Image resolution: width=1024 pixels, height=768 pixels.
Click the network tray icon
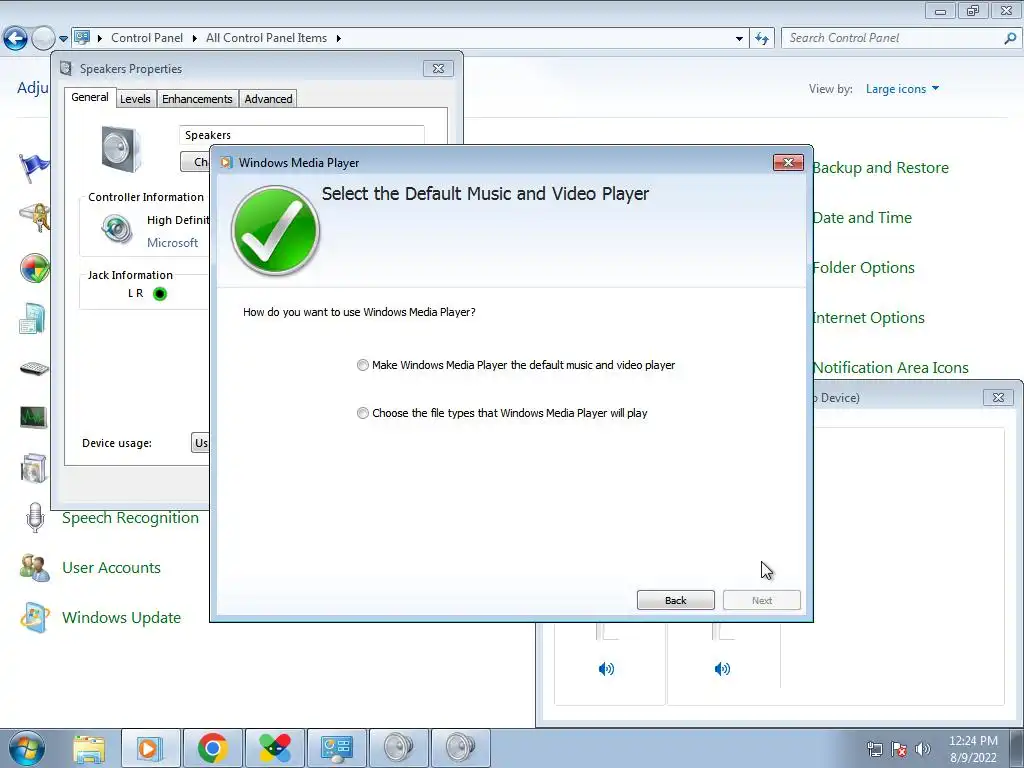click(x=874, y=749)
